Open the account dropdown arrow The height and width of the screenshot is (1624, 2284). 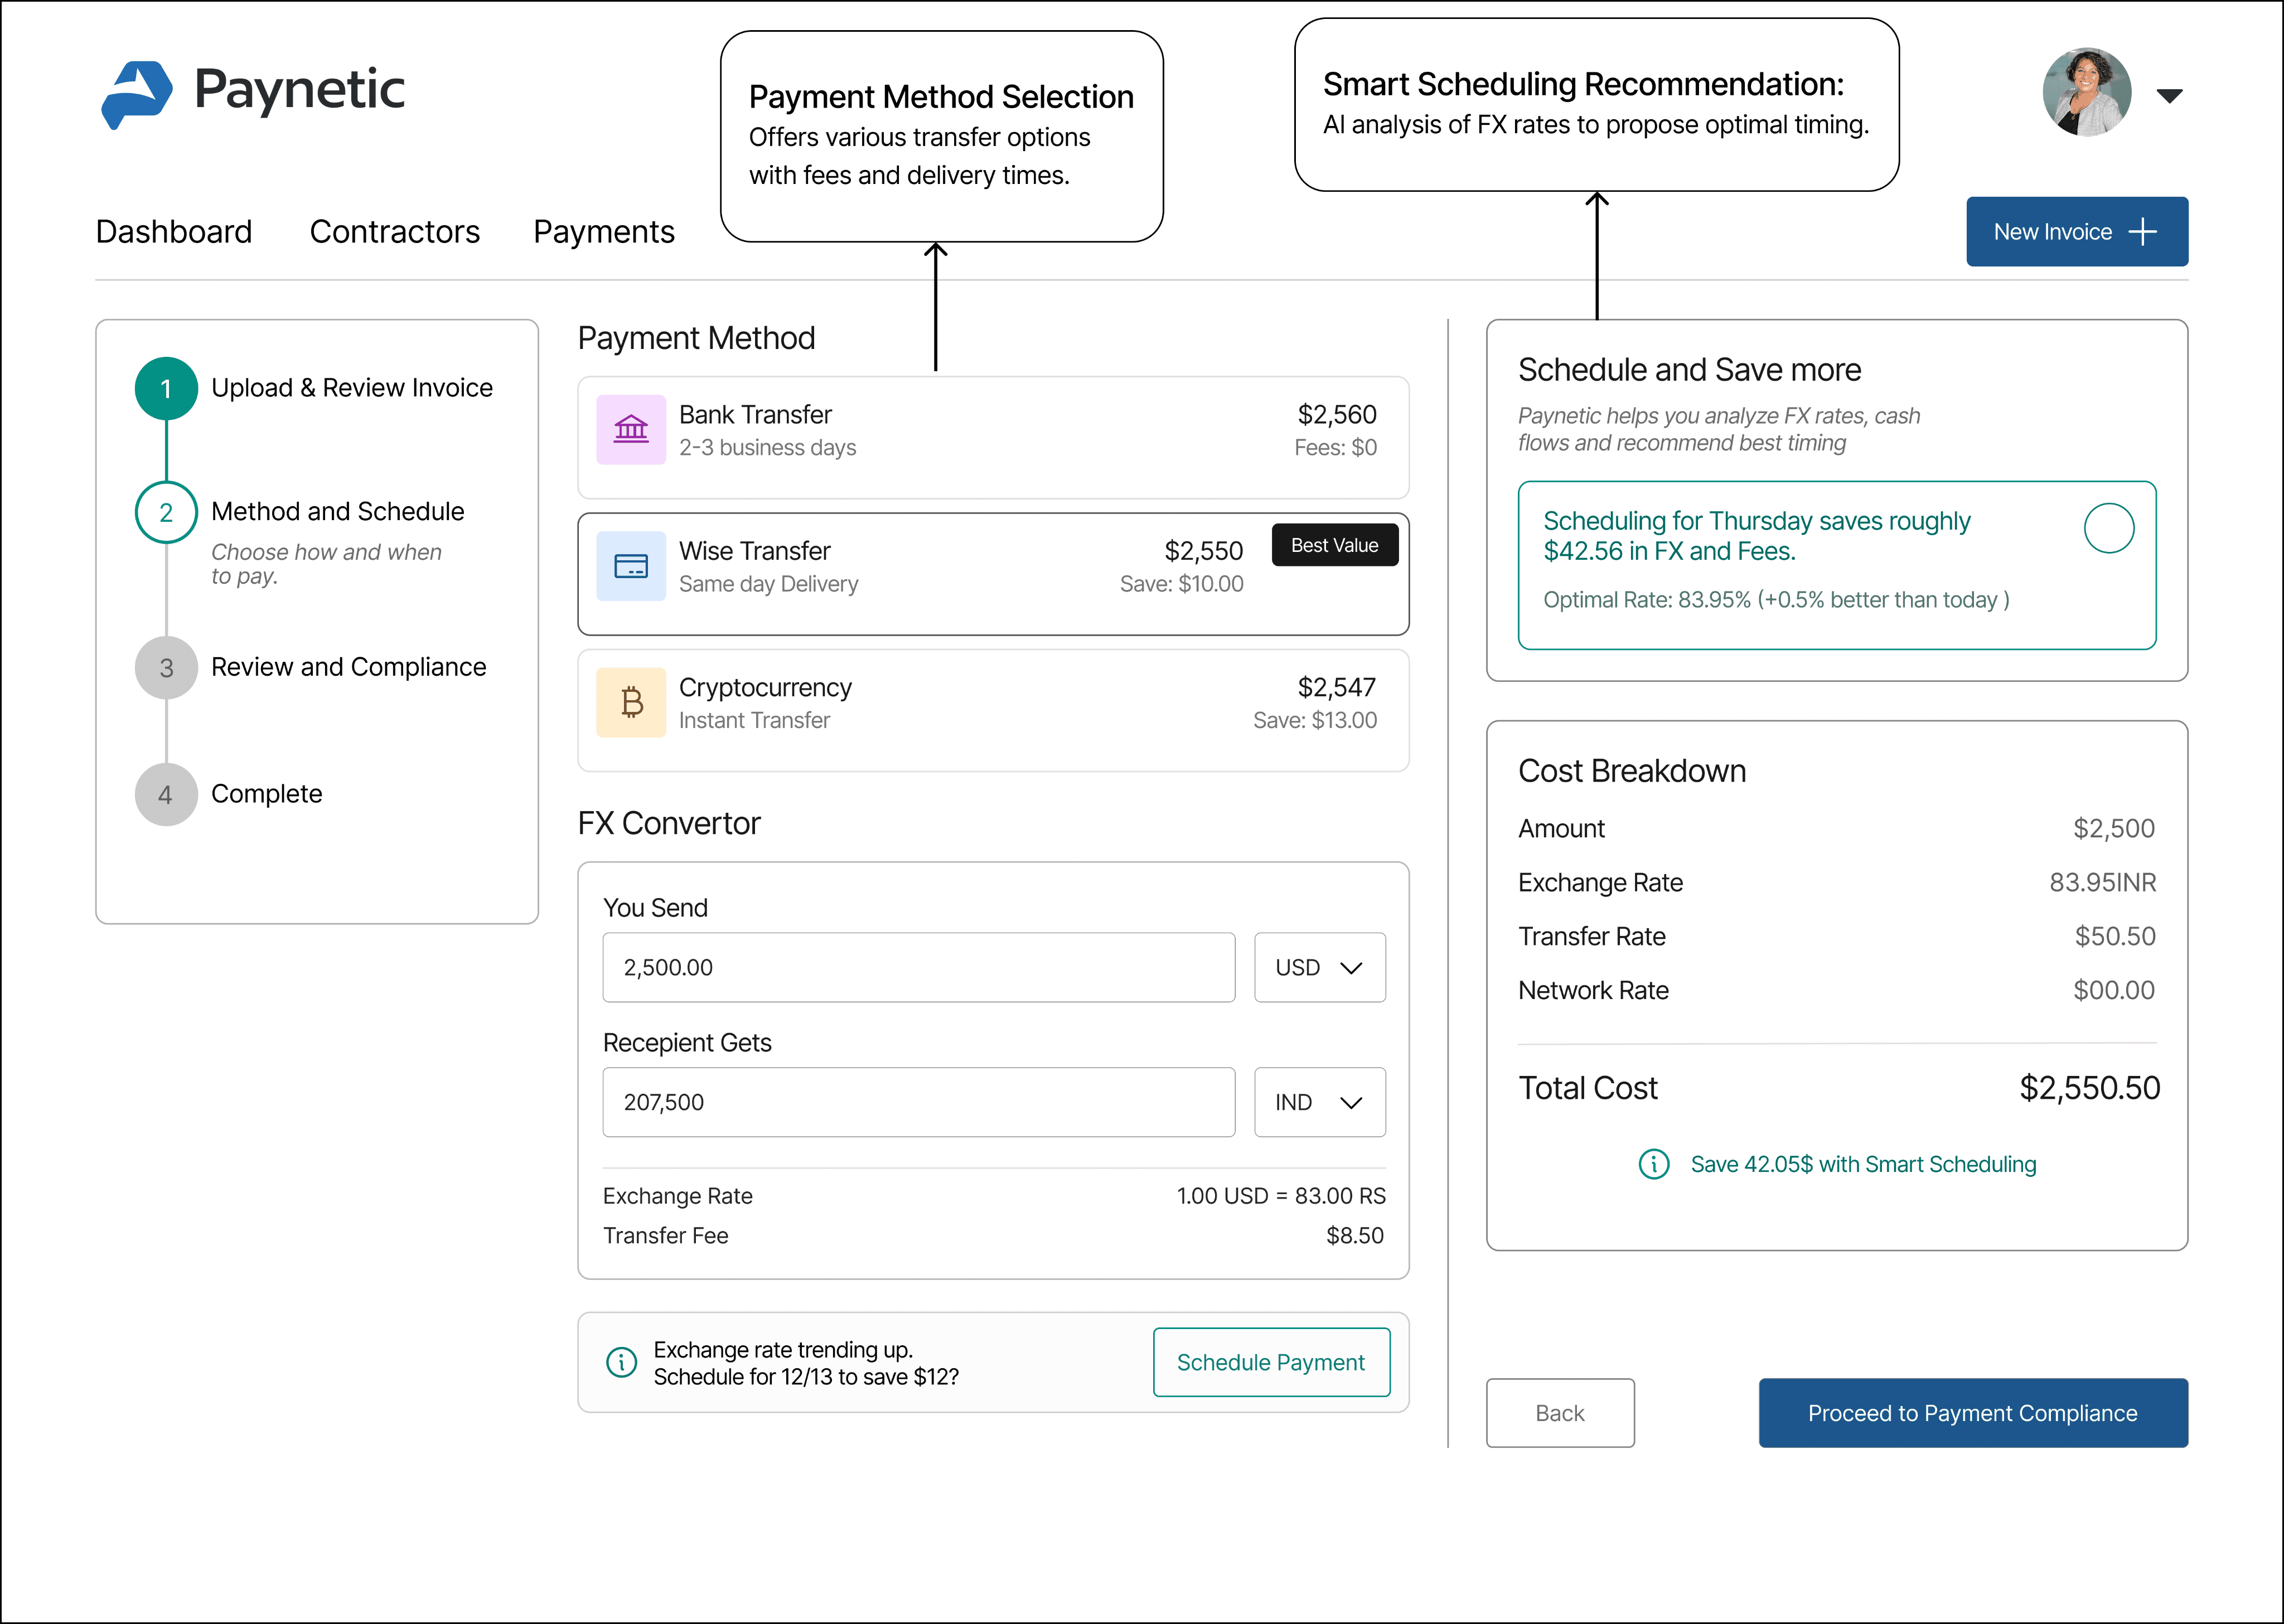click(2169, 96)
